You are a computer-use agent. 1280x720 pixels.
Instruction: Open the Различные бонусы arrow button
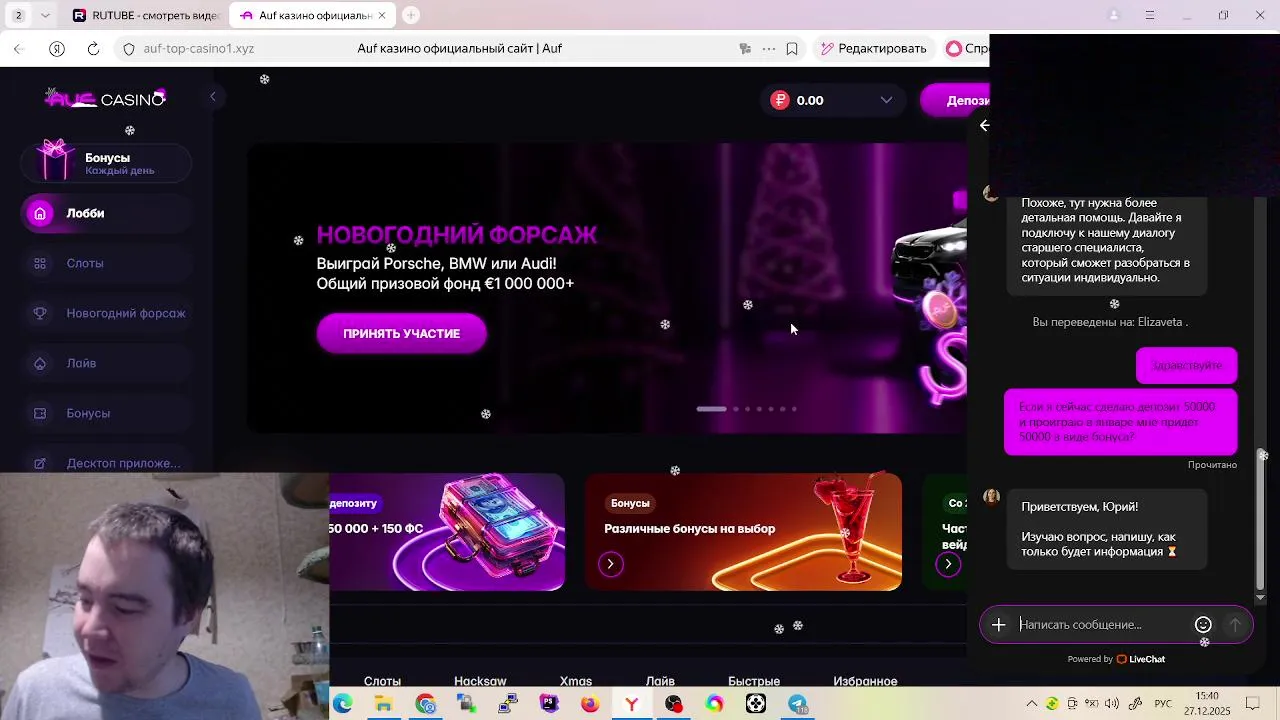click(x=610, y=564)
